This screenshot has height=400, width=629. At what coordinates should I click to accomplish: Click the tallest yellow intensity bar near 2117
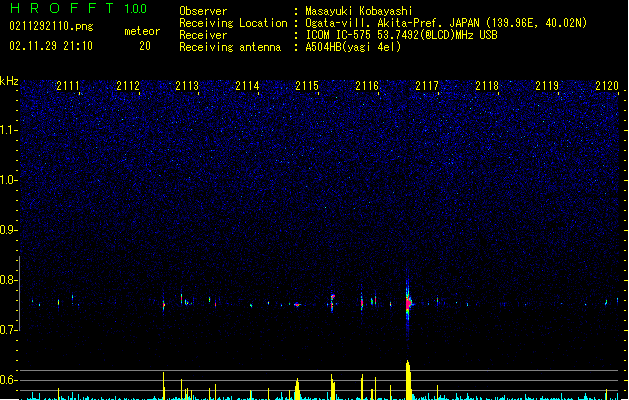click(x=408, y=380)
